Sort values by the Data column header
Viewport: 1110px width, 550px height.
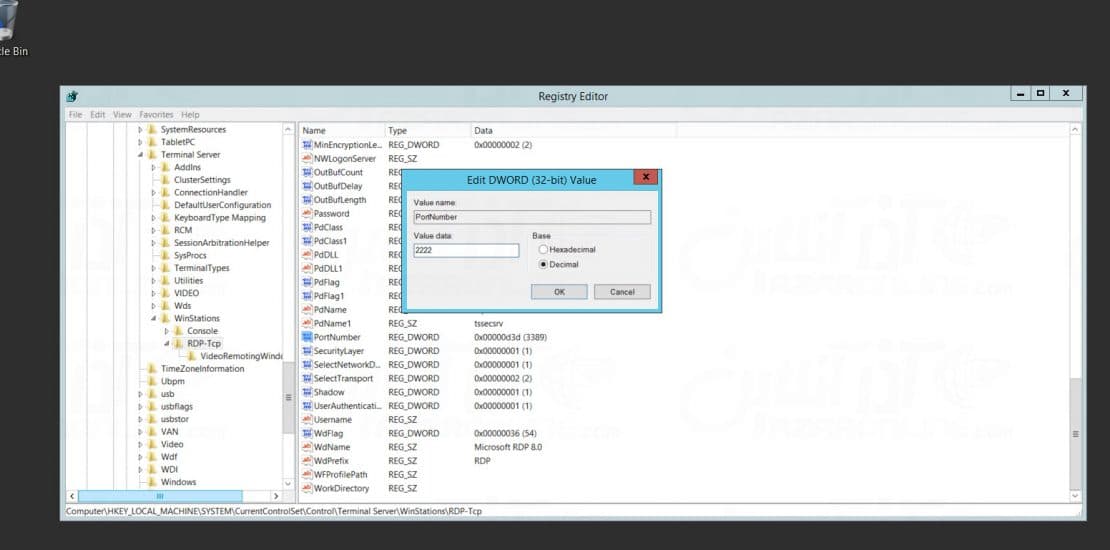tap(573, 131)
